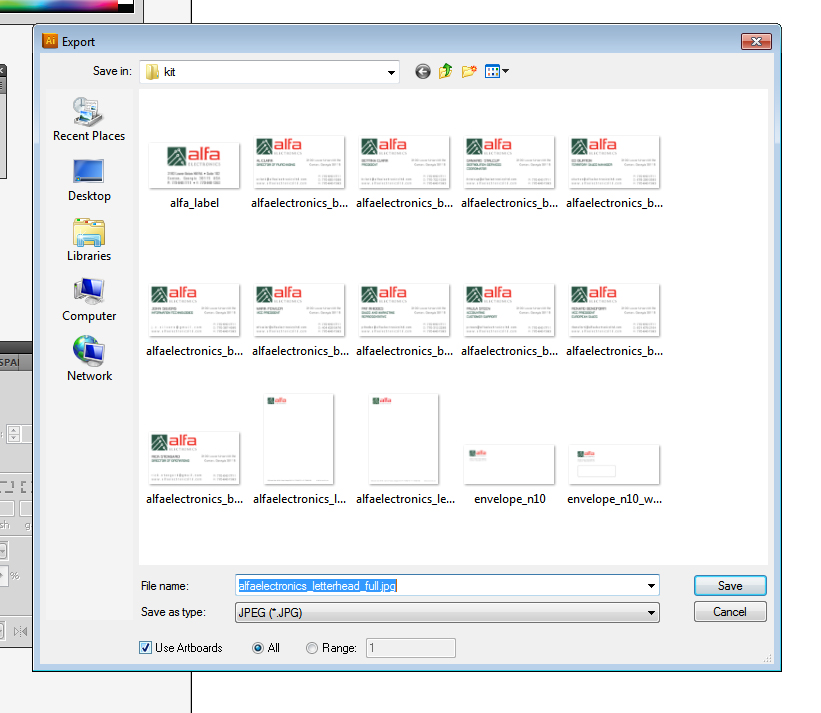
Task: Open Network location
Action: coord(89,360)
